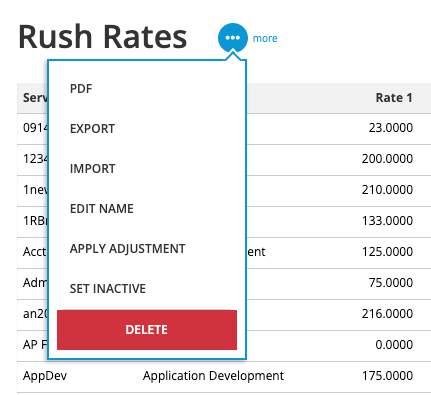Click the red DELETE button
This screenshot has height=395, width=431.
tap(147, 330)
